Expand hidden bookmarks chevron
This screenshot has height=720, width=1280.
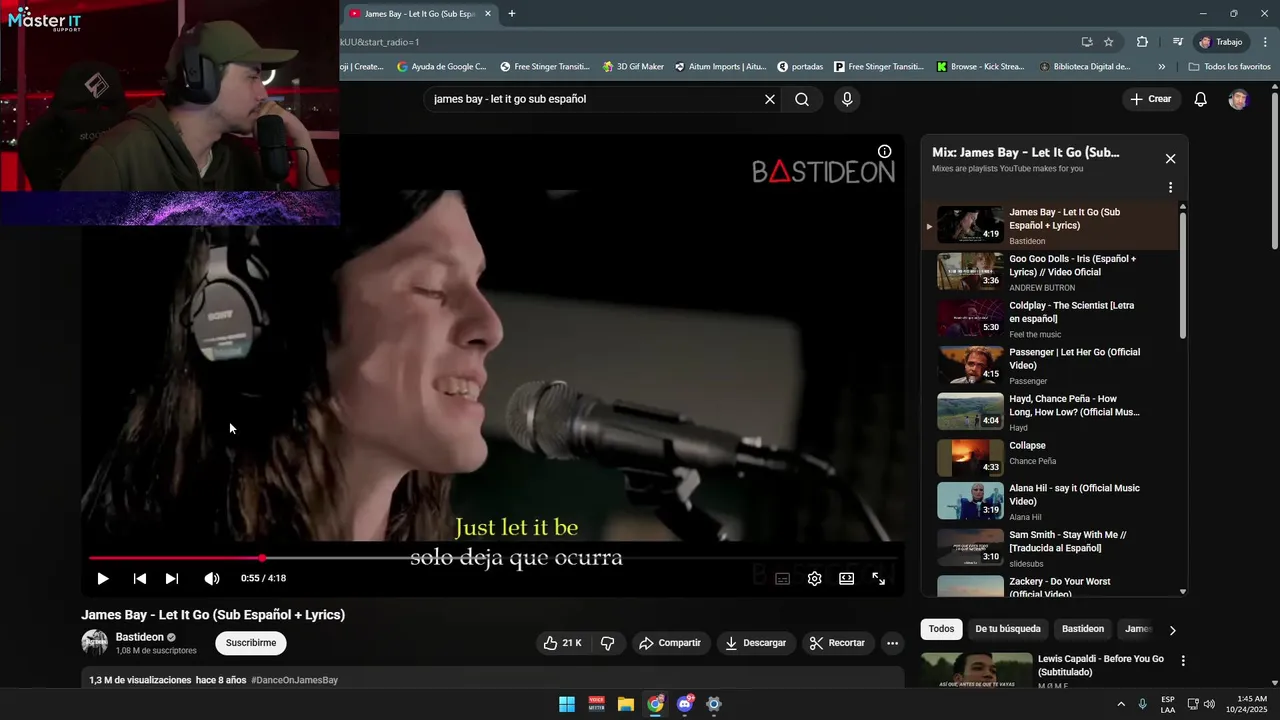tap(1161, 67)
